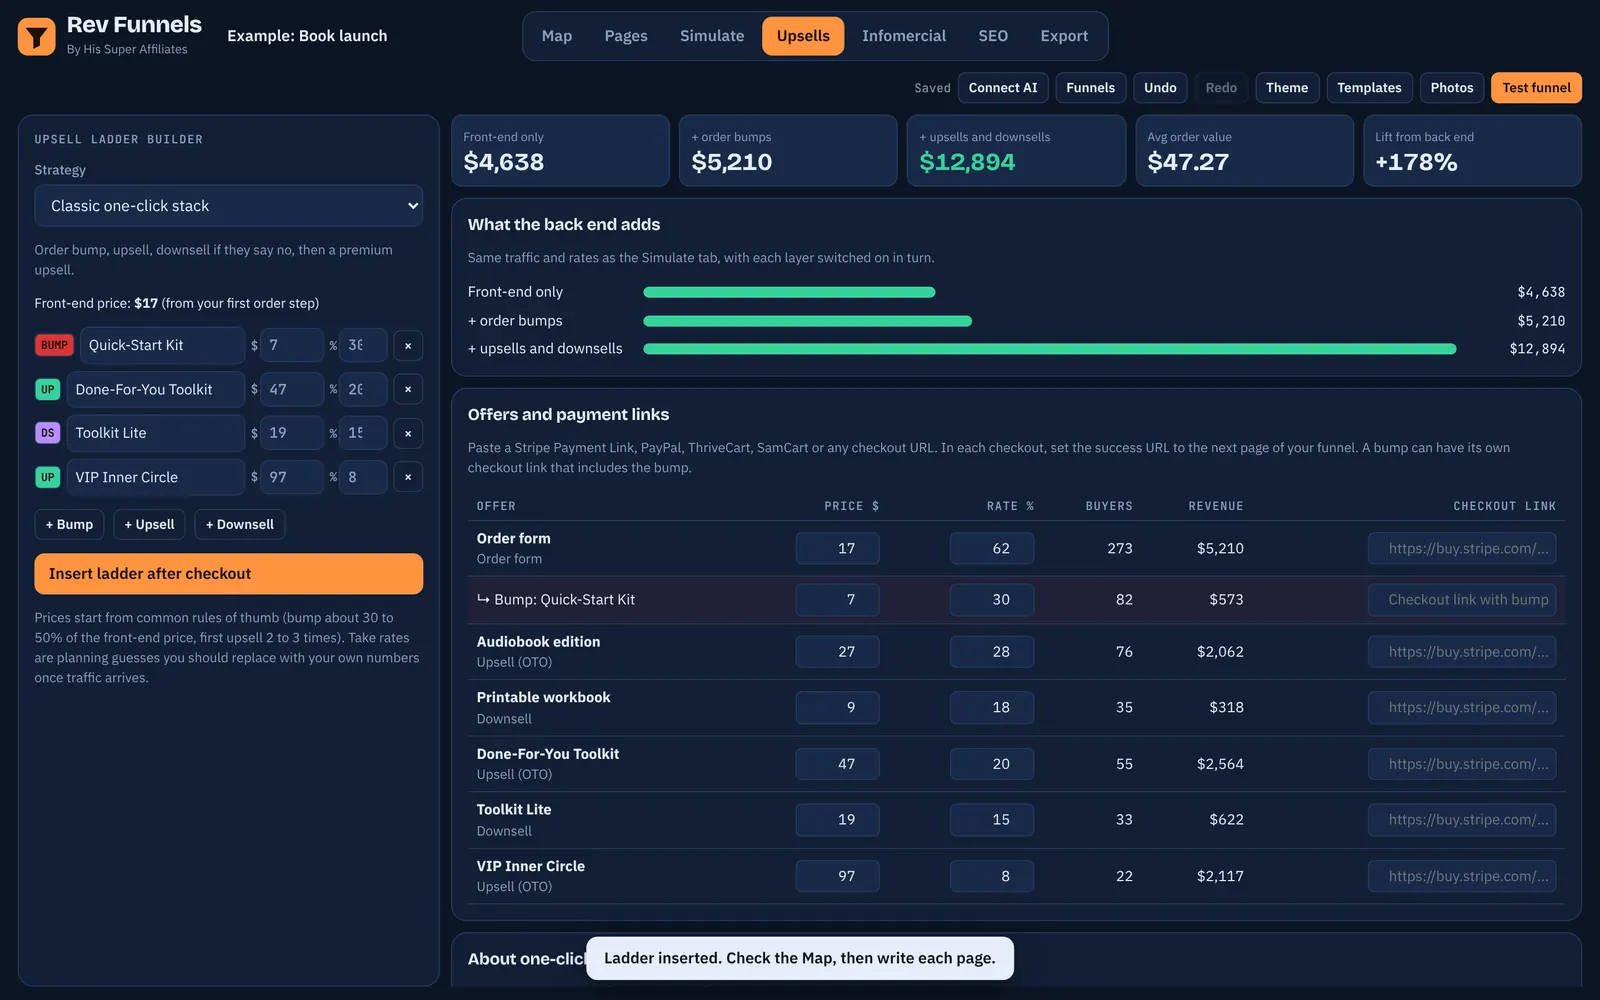Viewport: 1600px width, 1000px height.
Task: Remove the Done-For-You Toolkit ladder row
Action: coord(408,389)
